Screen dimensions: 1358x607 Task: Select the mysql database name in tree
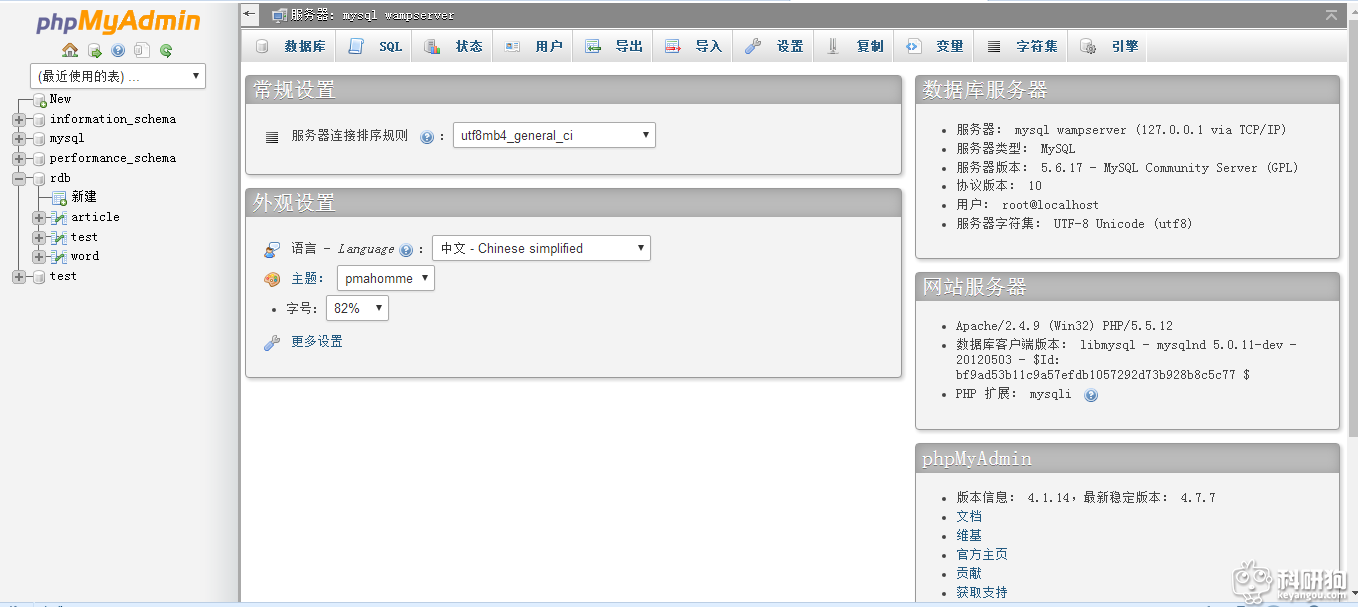click(67, 138)
